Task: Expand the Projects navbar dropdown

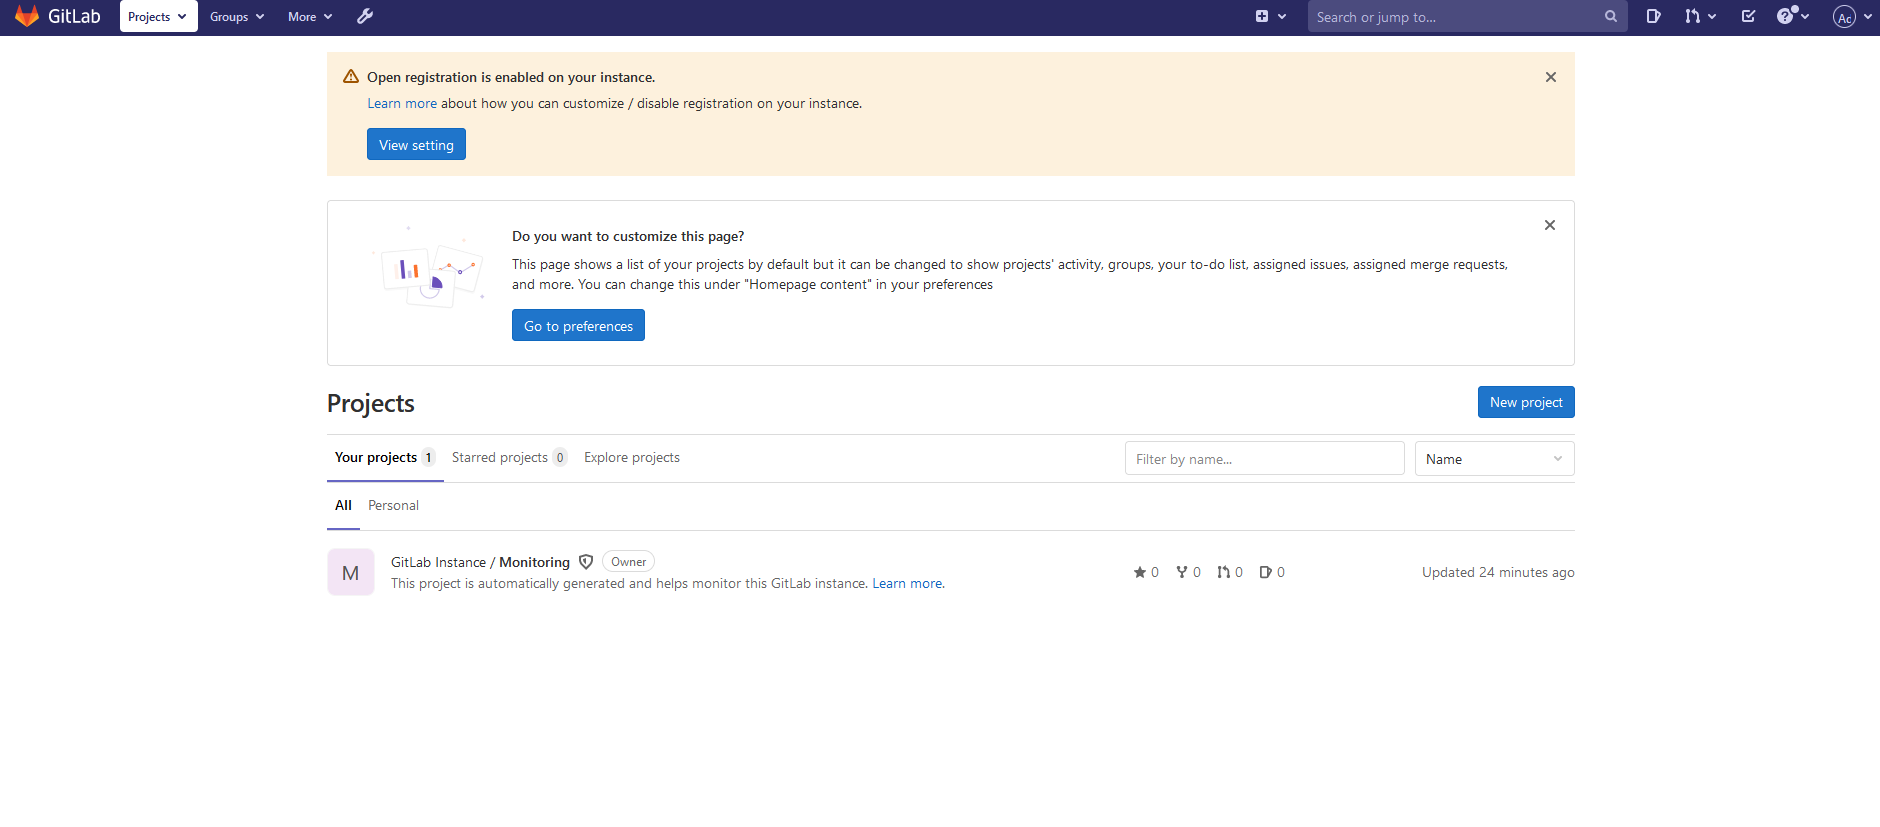Action: click(x=158, y=16)
